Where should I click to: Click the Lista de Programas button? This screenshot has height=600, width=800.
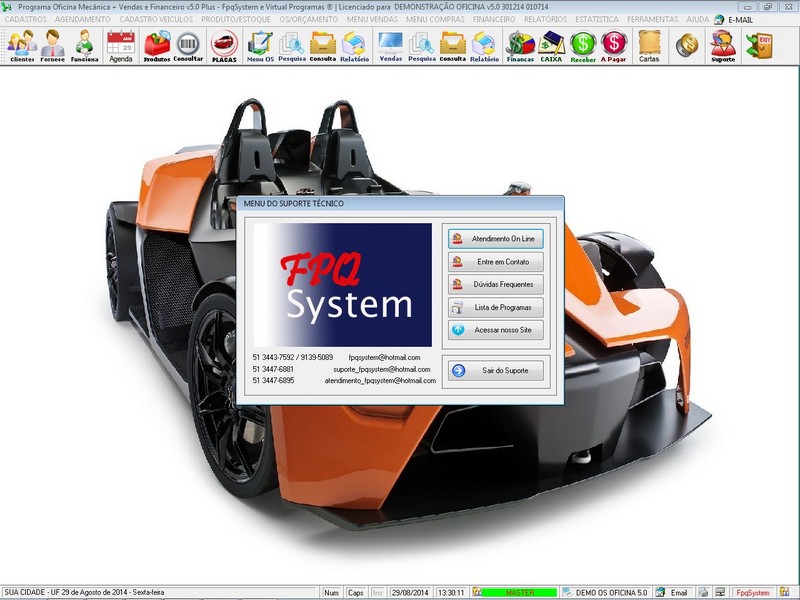point(495,308)
